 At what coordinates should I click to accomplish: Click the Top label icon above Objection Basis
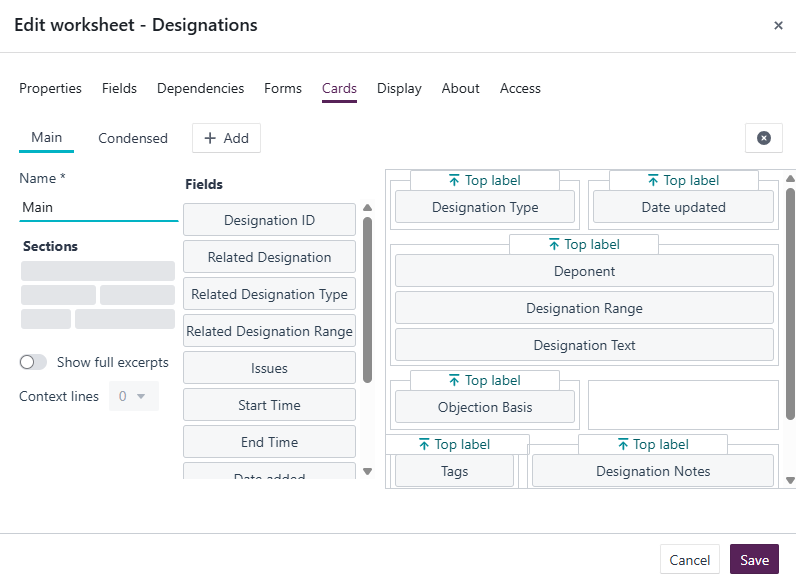(x=454, y=380)
